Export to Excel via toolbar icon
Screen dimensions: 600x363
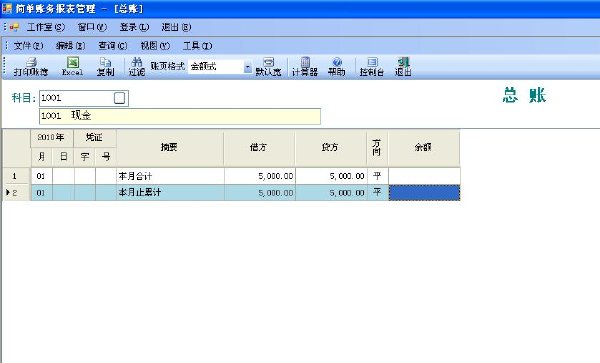tap(72, 67)
